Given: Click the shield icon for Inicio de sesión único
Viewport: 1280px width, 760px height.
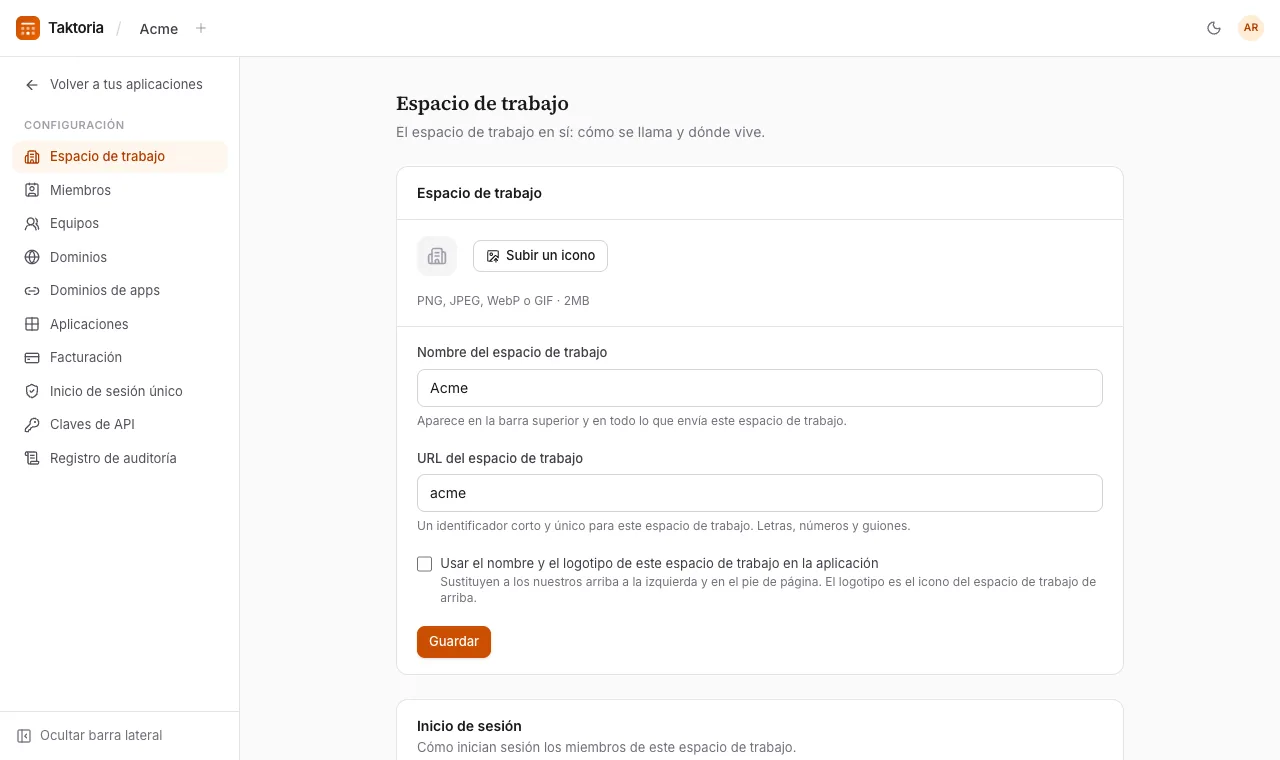Looking at the screenshot, I should [32, 391].
